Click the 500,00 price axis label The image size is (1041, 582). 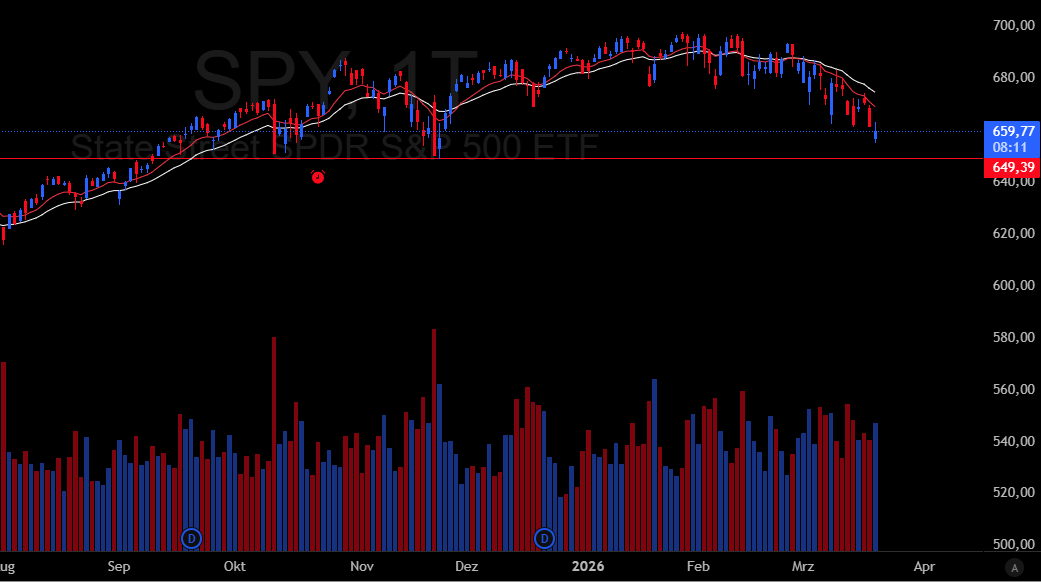pyautogui.click(x=1013, y=544)
